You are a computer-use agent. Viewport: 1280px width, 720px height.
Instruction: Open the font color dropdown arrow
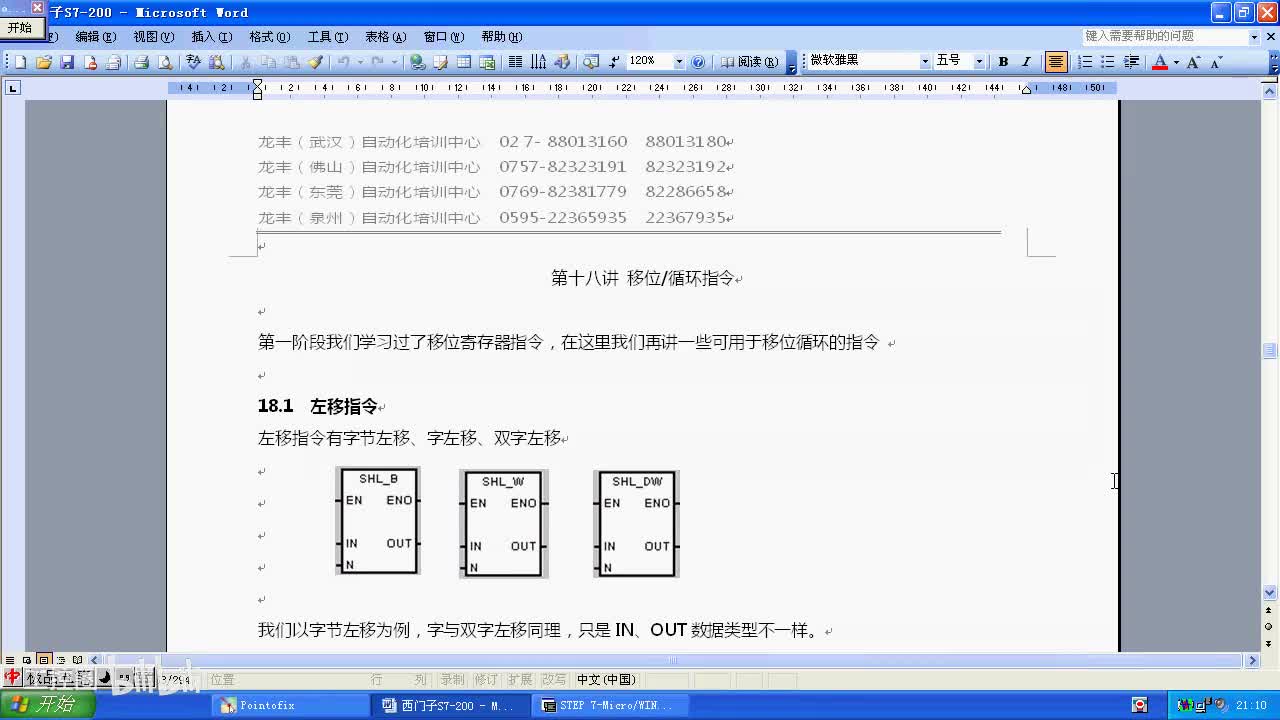[1176, 62]
